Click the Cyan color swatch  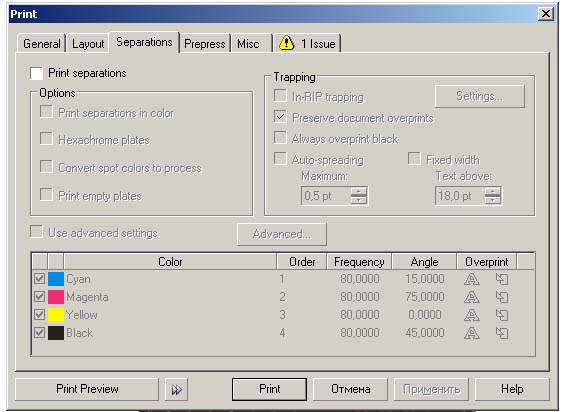coord(56,279)
